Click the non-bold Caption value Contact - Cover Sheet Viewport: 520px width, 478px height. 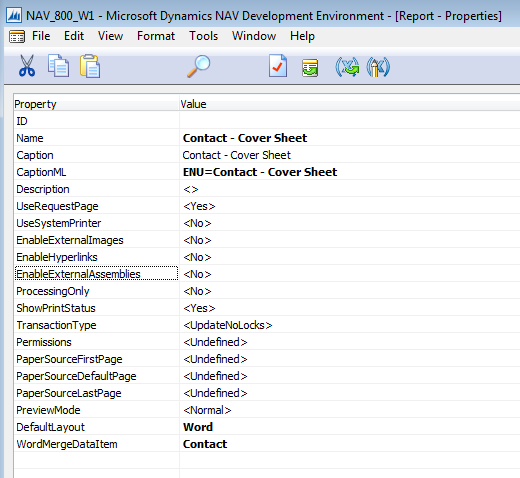tap(237, 155)
